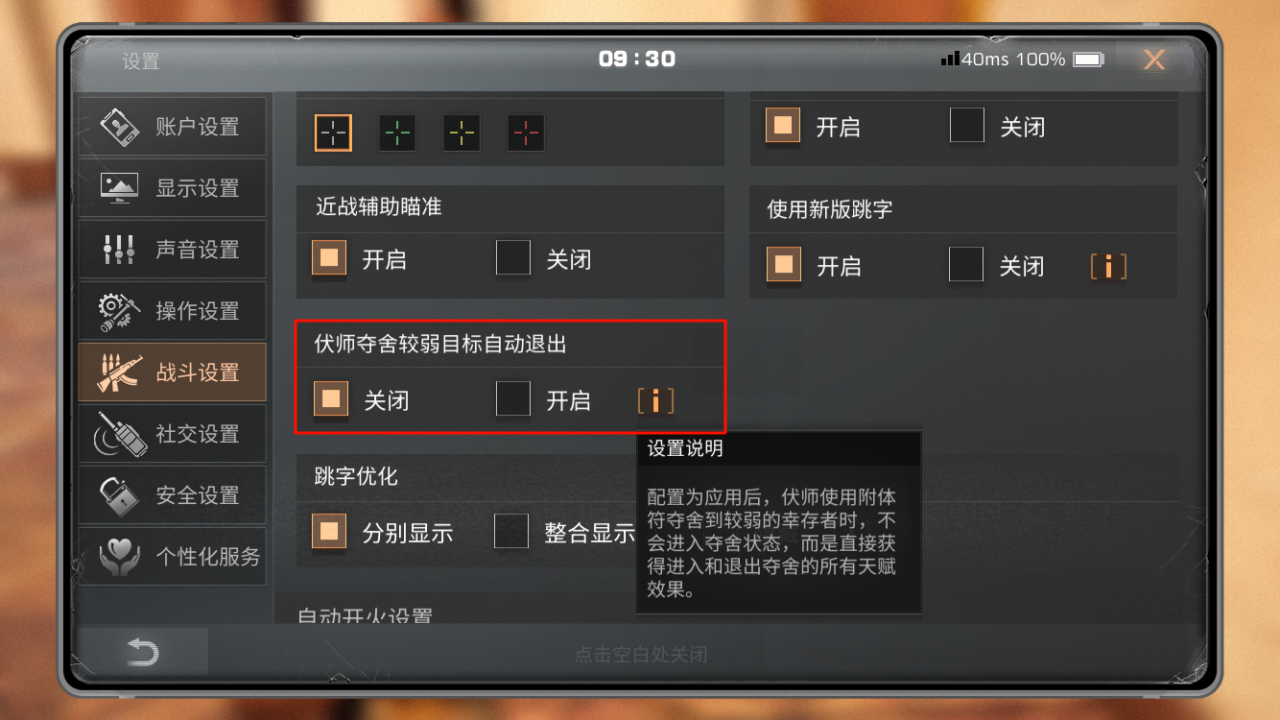Switch to the 显示设置 tab
The width and height of the screenshot is (1280, 720).
click(172, 187)
